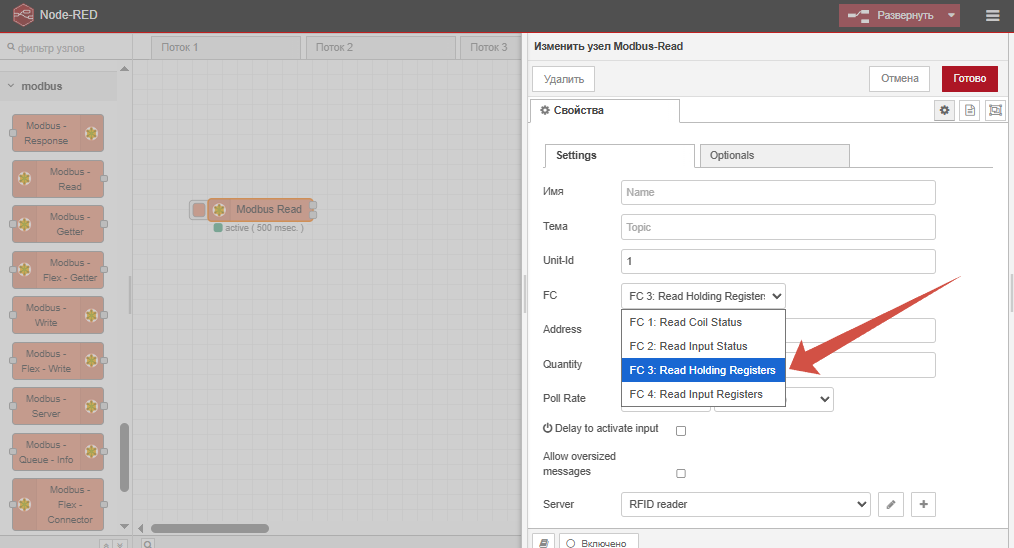Edit RFID reader server with pencil icon
The image size is (1014, 548).
[x=890, y=505]
